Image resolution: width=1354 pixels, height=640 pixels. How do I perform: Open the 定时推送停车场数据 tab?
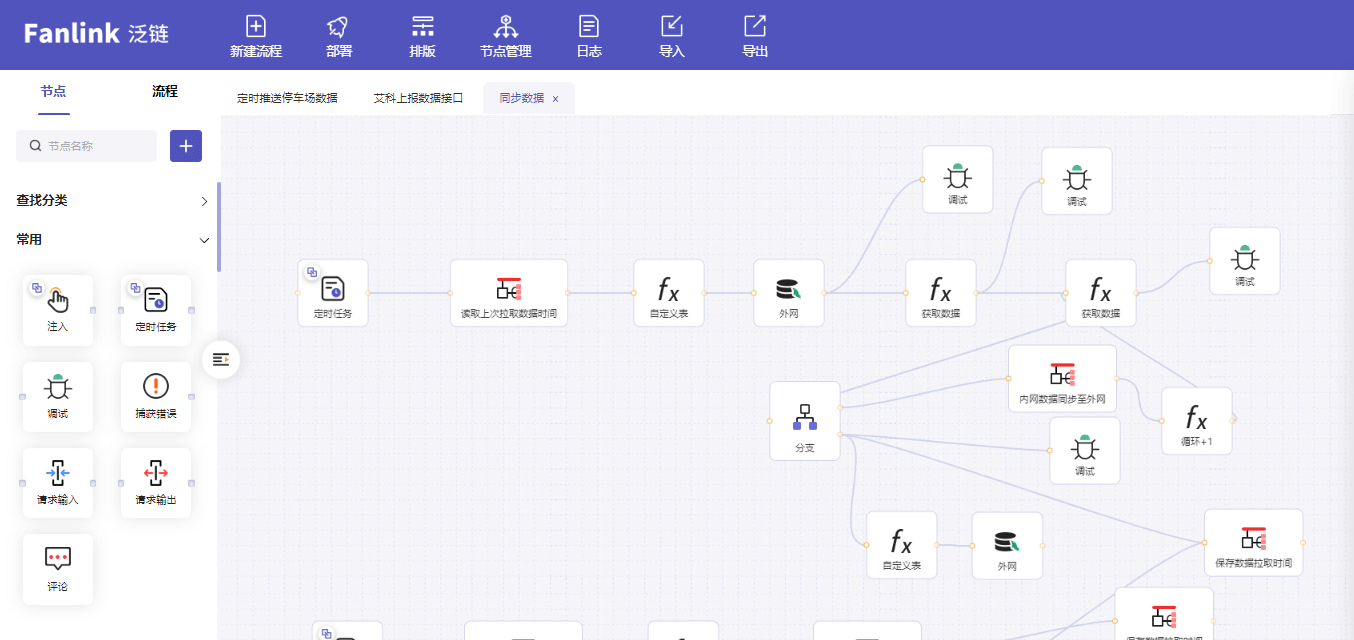(x=287, y=98)
